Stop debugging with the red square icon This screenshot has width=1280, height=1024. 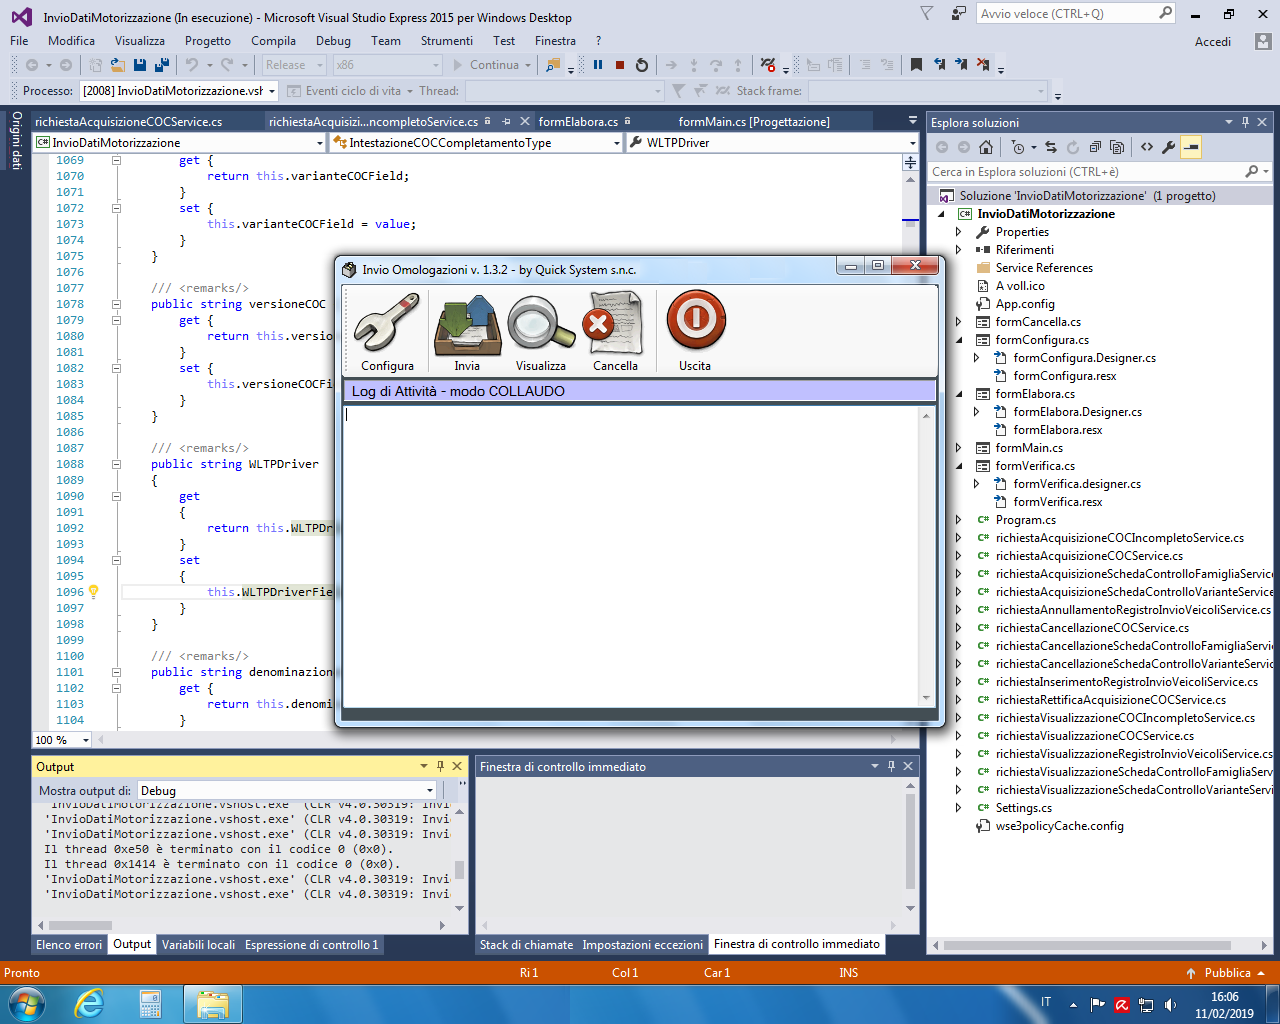pos(620,65)
